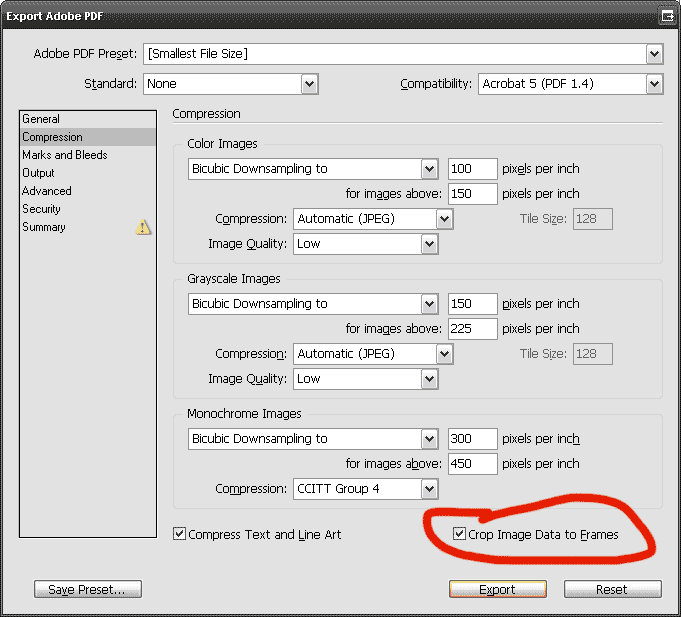Click Save Preset... button
This screenshot has height=617, width=681.
(88, 589)
